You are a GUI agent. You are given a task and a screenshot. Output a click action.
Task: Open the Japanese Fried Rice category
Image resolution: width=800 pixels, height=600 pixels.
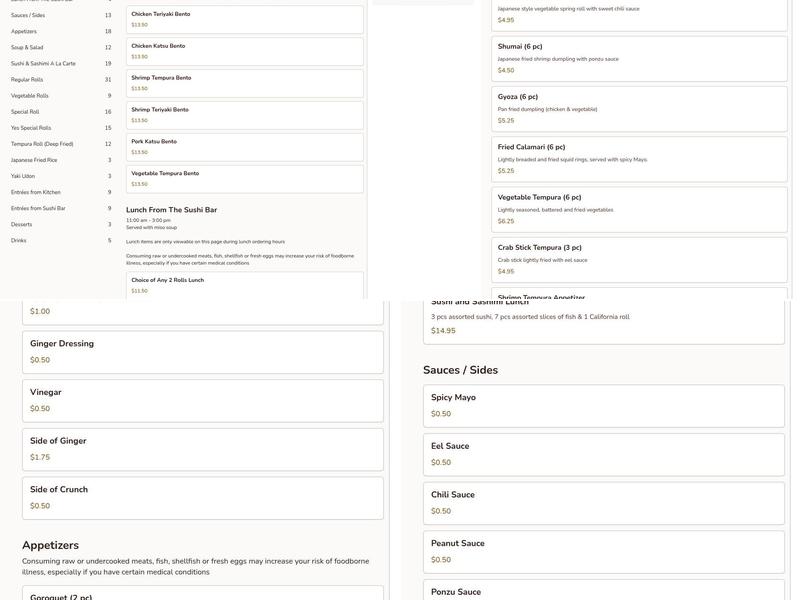tap(34, 160)
